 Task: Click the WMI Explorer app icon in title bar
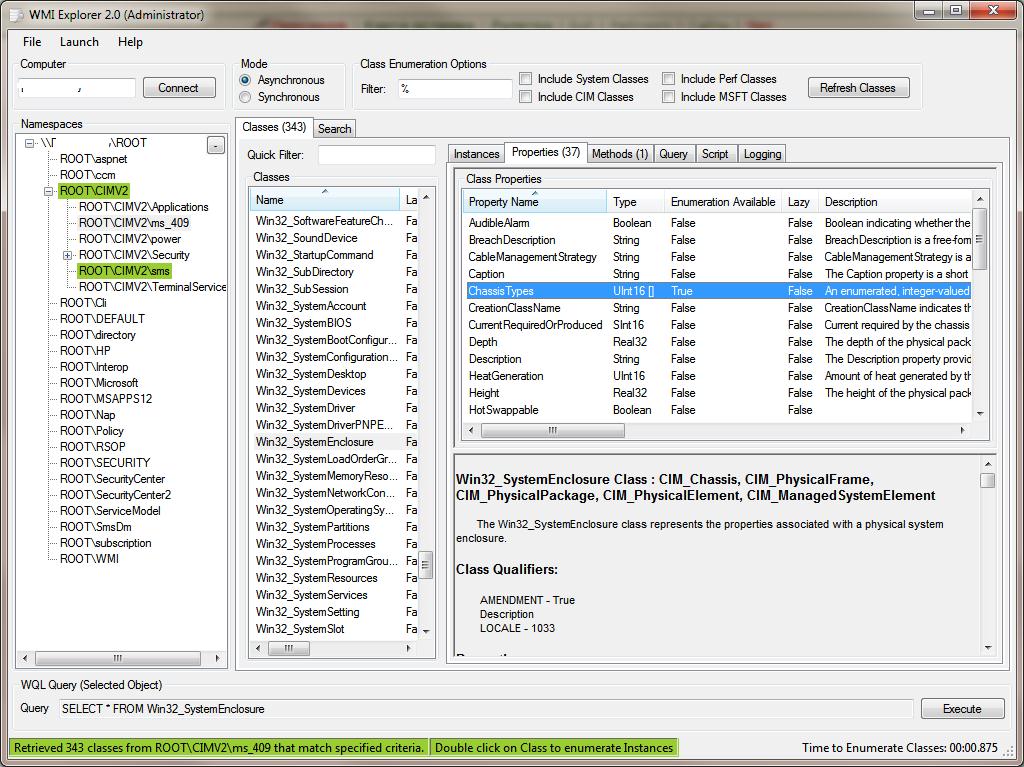point(18,15)
